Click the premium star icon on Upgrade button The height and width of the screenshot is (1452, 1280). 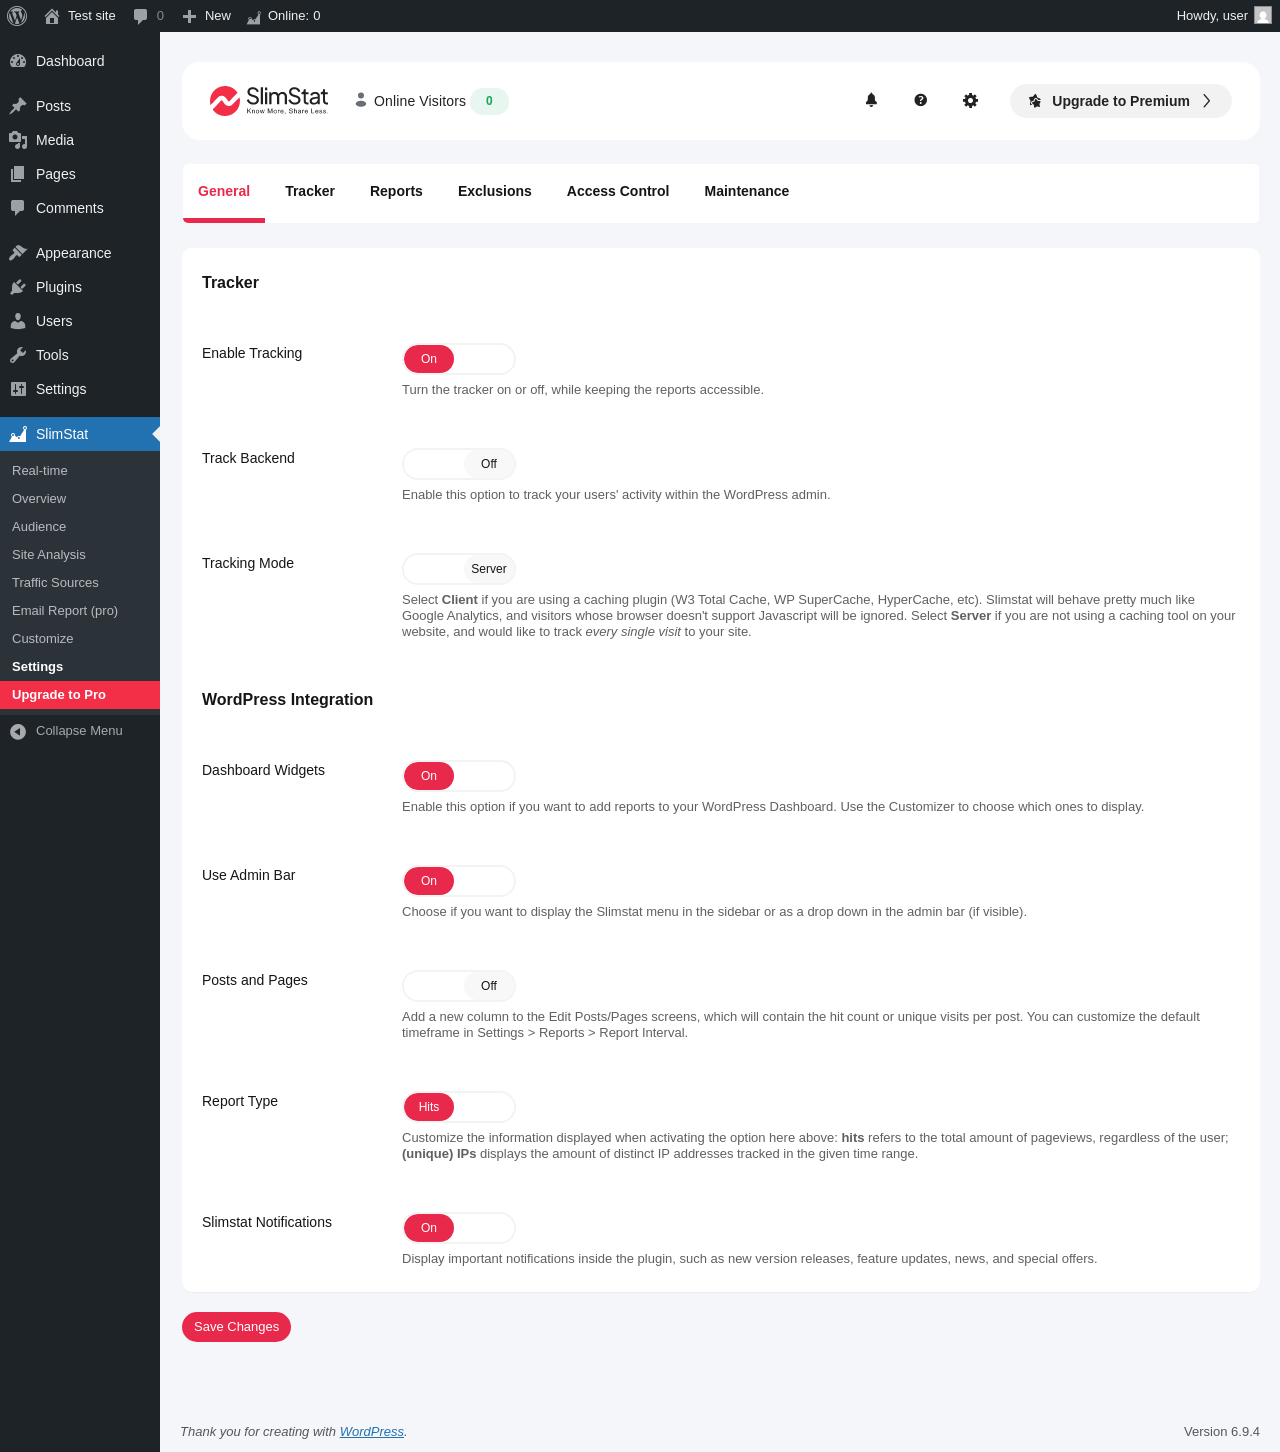pos(1035,101)
